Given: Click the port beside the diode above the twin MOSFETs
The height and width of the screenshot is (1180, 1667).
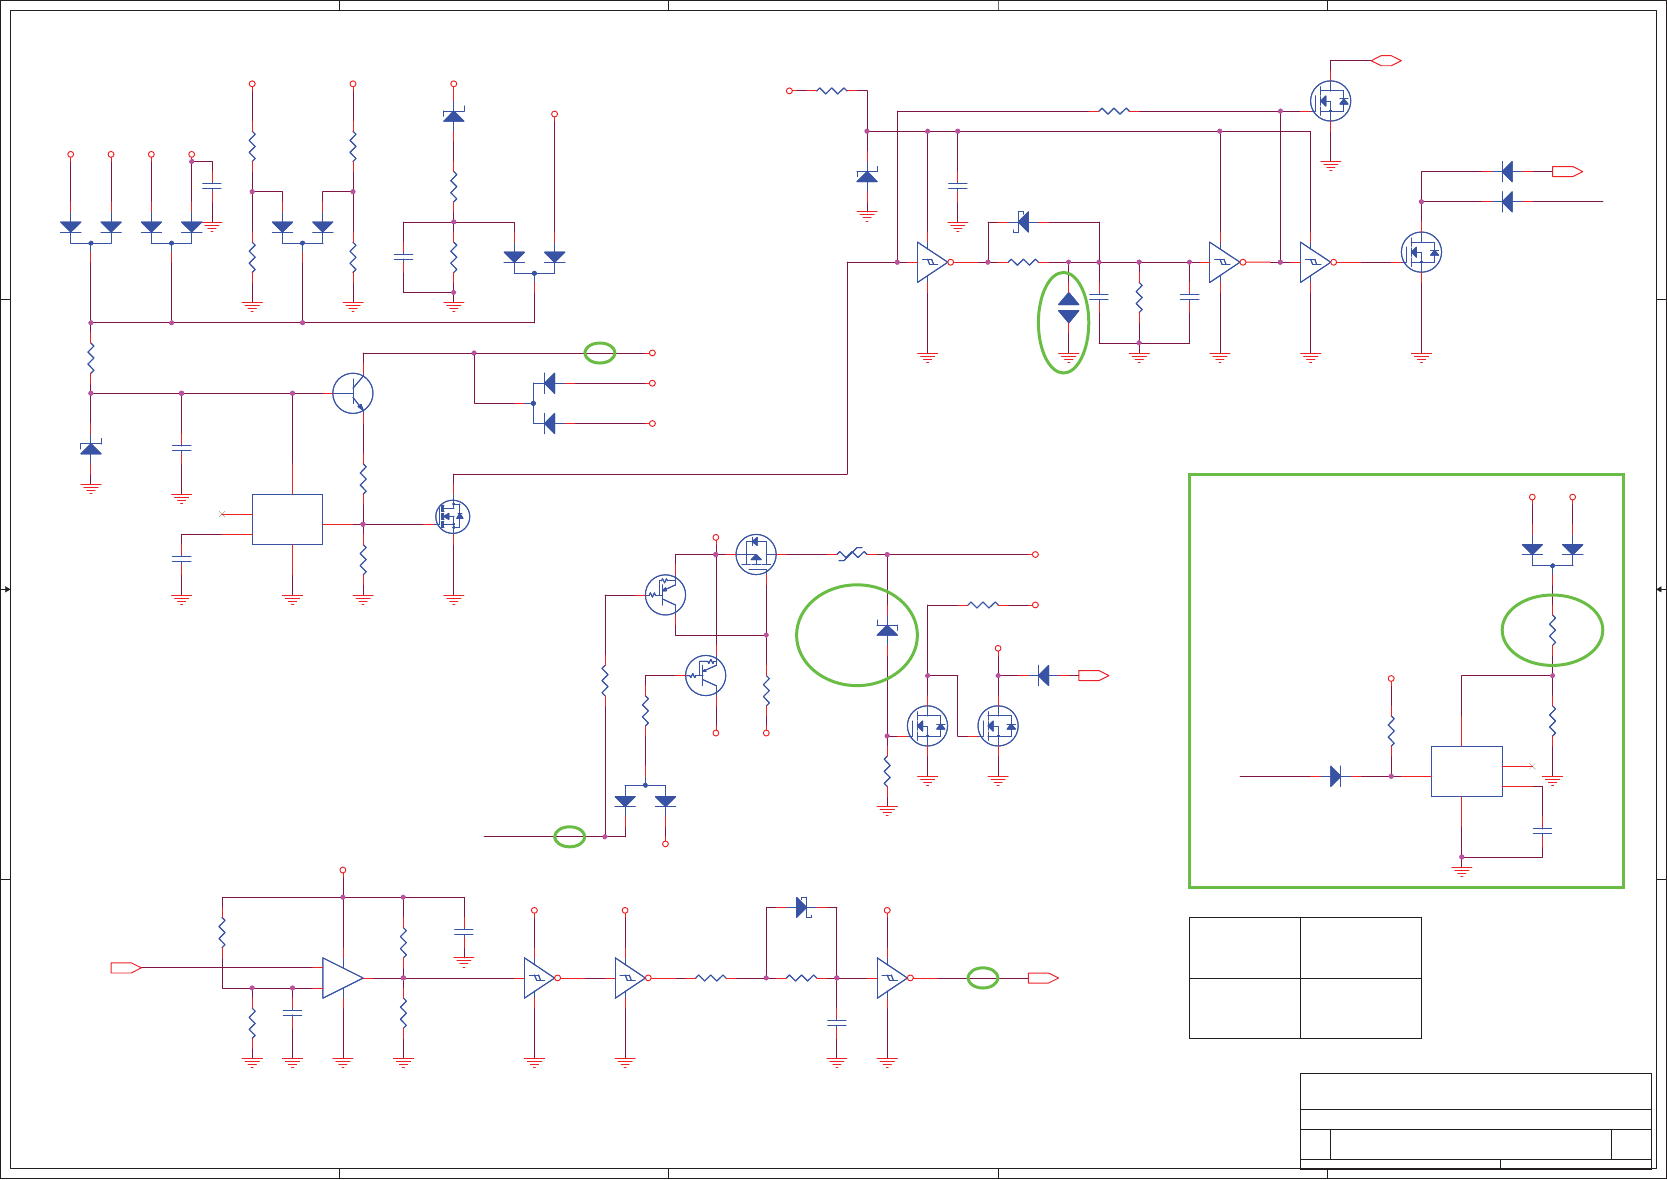Looking at the screenshot, I should (1093, 676).
